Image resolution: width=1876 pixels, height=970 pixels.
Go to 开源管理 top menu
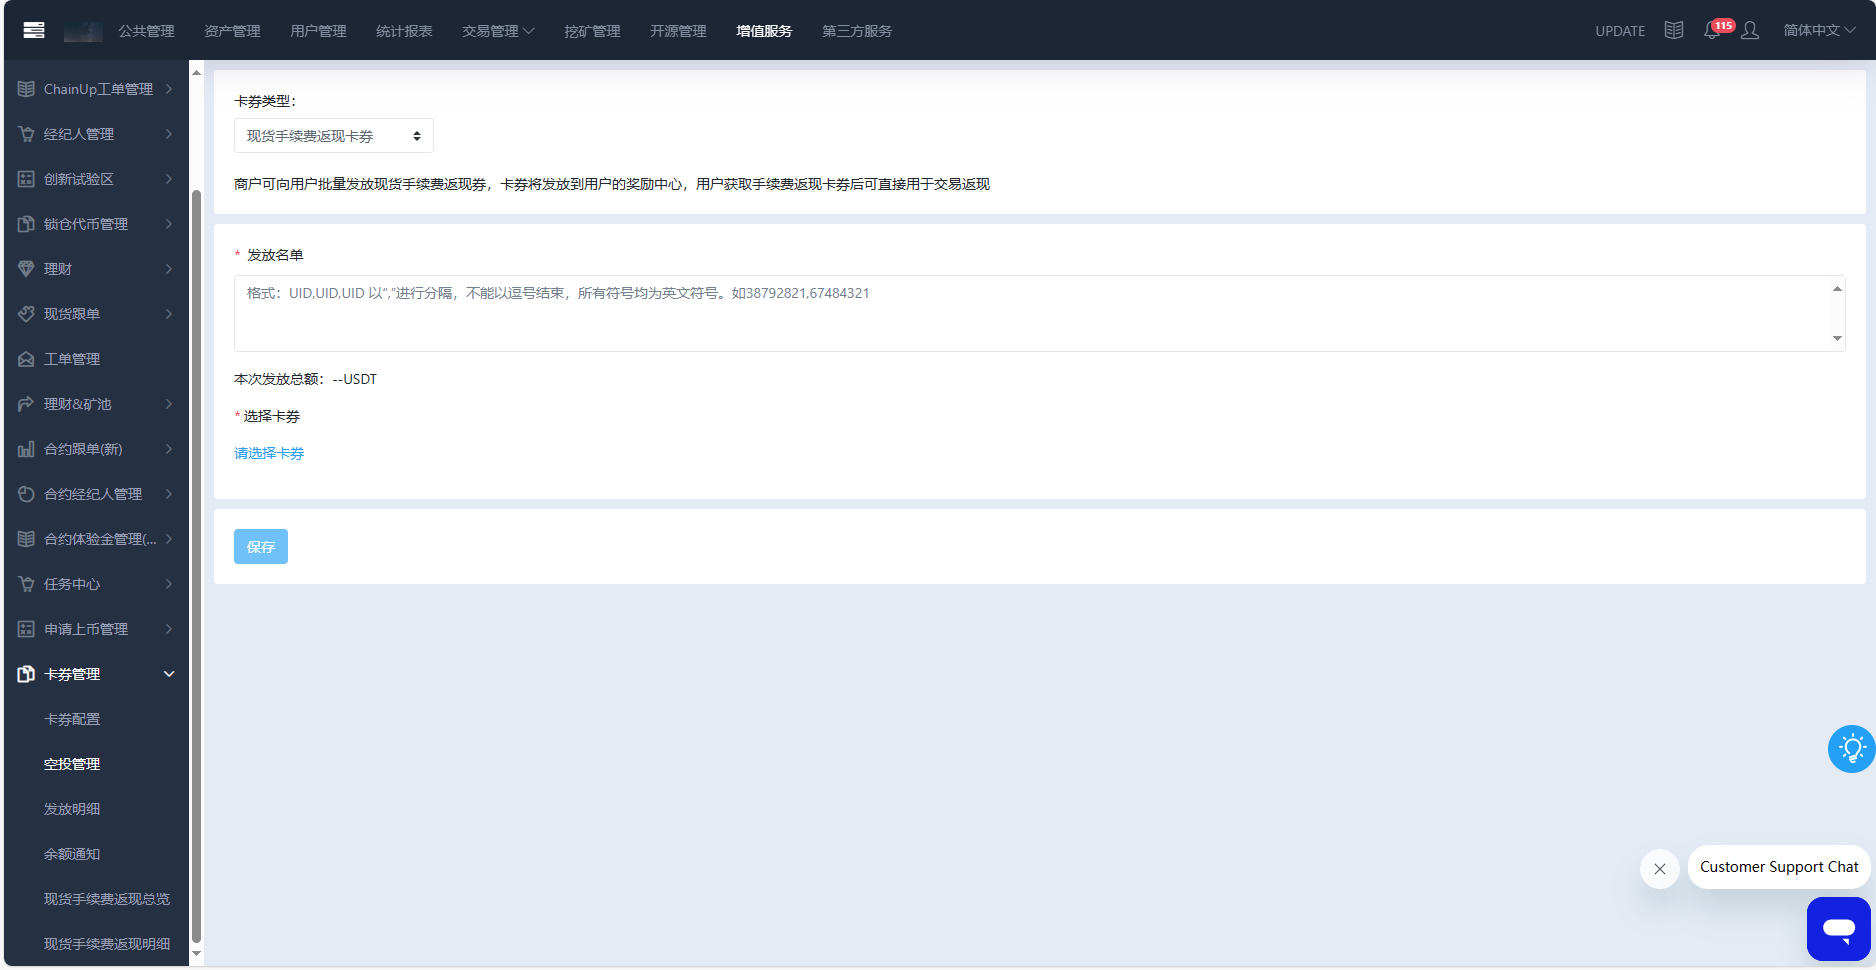pyautogui.click(x=678, y=31)
